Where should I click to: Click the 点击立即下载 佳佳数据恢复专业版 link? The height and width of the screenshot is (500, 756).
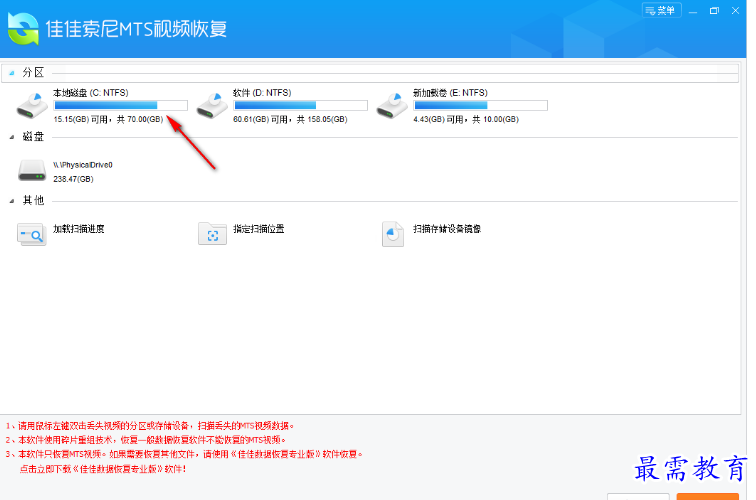coord(103,469)
